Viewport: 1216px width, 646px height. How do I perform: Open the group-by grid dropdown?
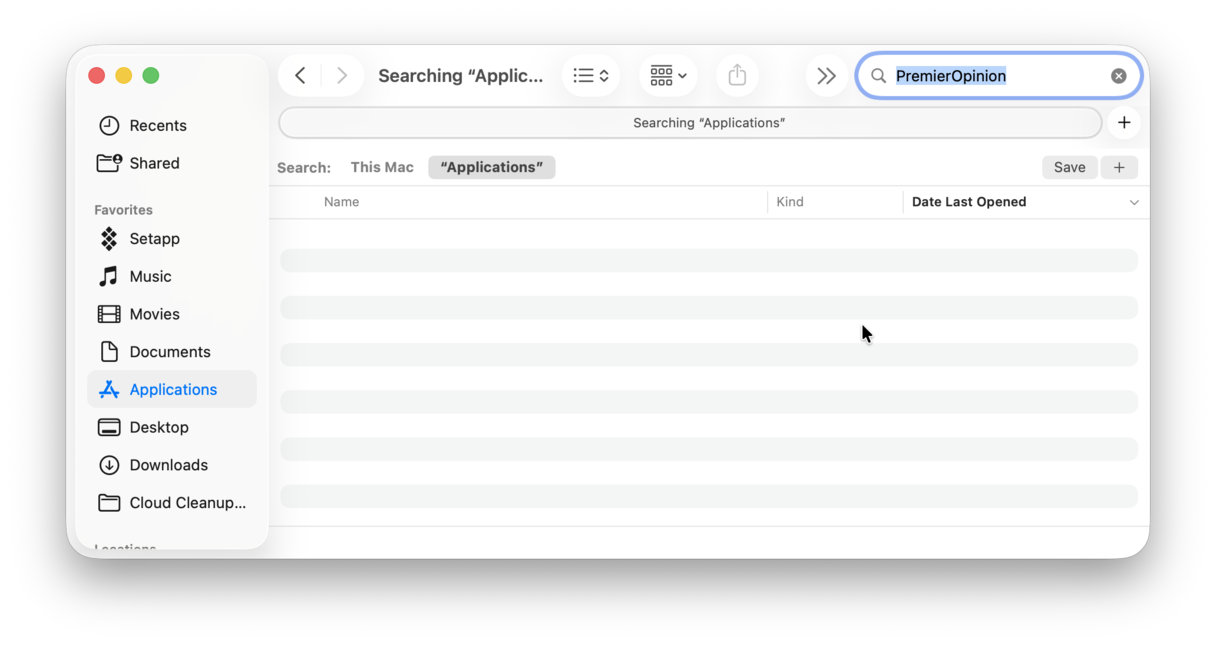point(668,76)
